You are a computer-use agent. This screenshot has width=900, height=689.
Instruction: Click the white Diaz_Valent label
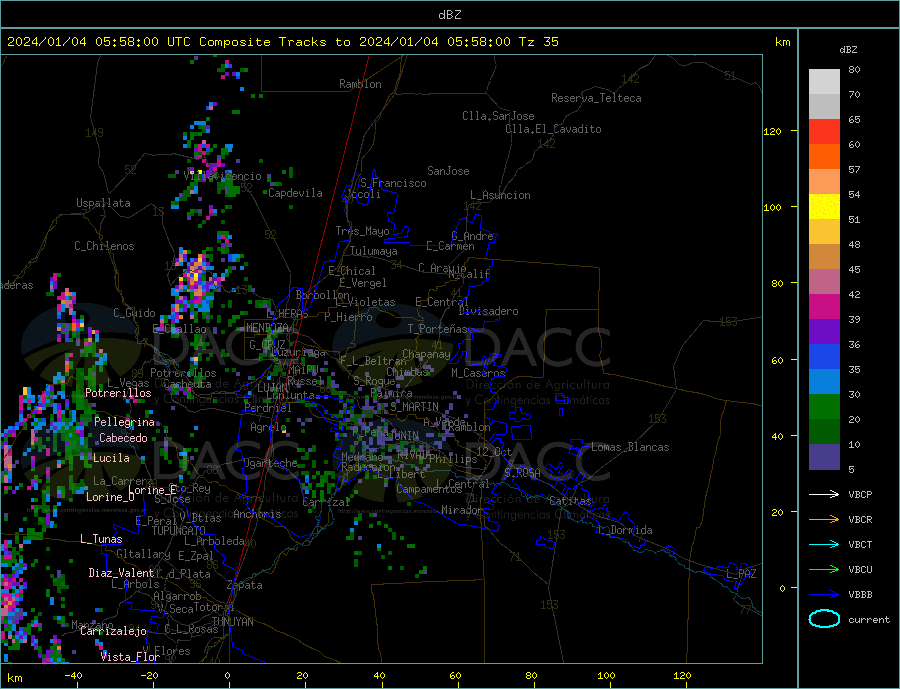pyautogui.click(x=121, y=573)
